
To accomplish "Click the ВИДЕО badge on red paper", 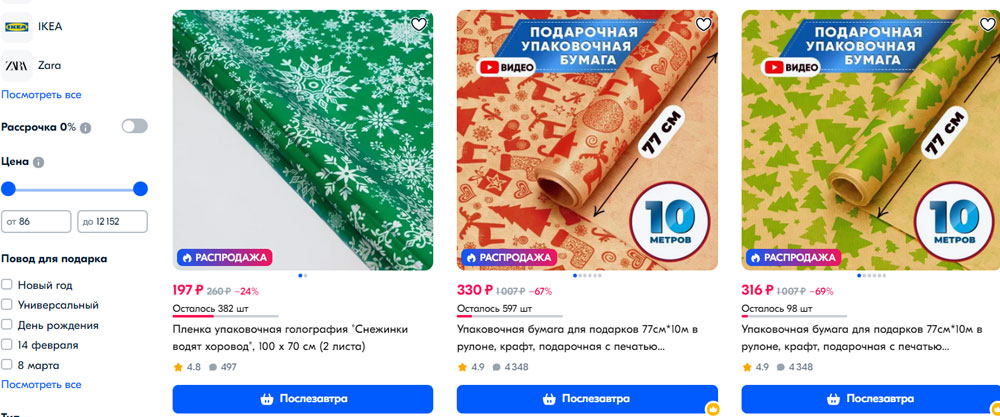I will 507,67.
